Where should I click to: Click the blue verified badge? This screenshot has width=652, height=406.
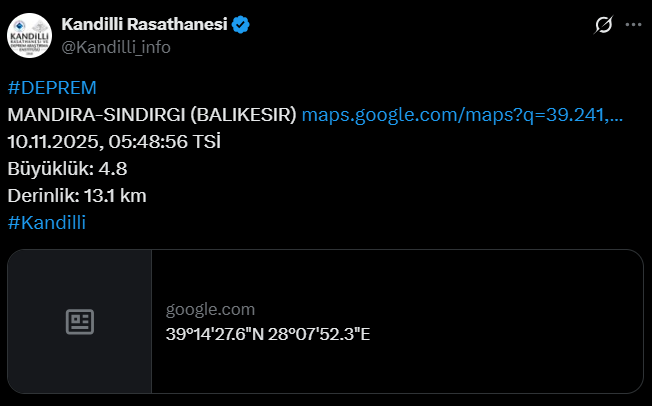point(241,25)
